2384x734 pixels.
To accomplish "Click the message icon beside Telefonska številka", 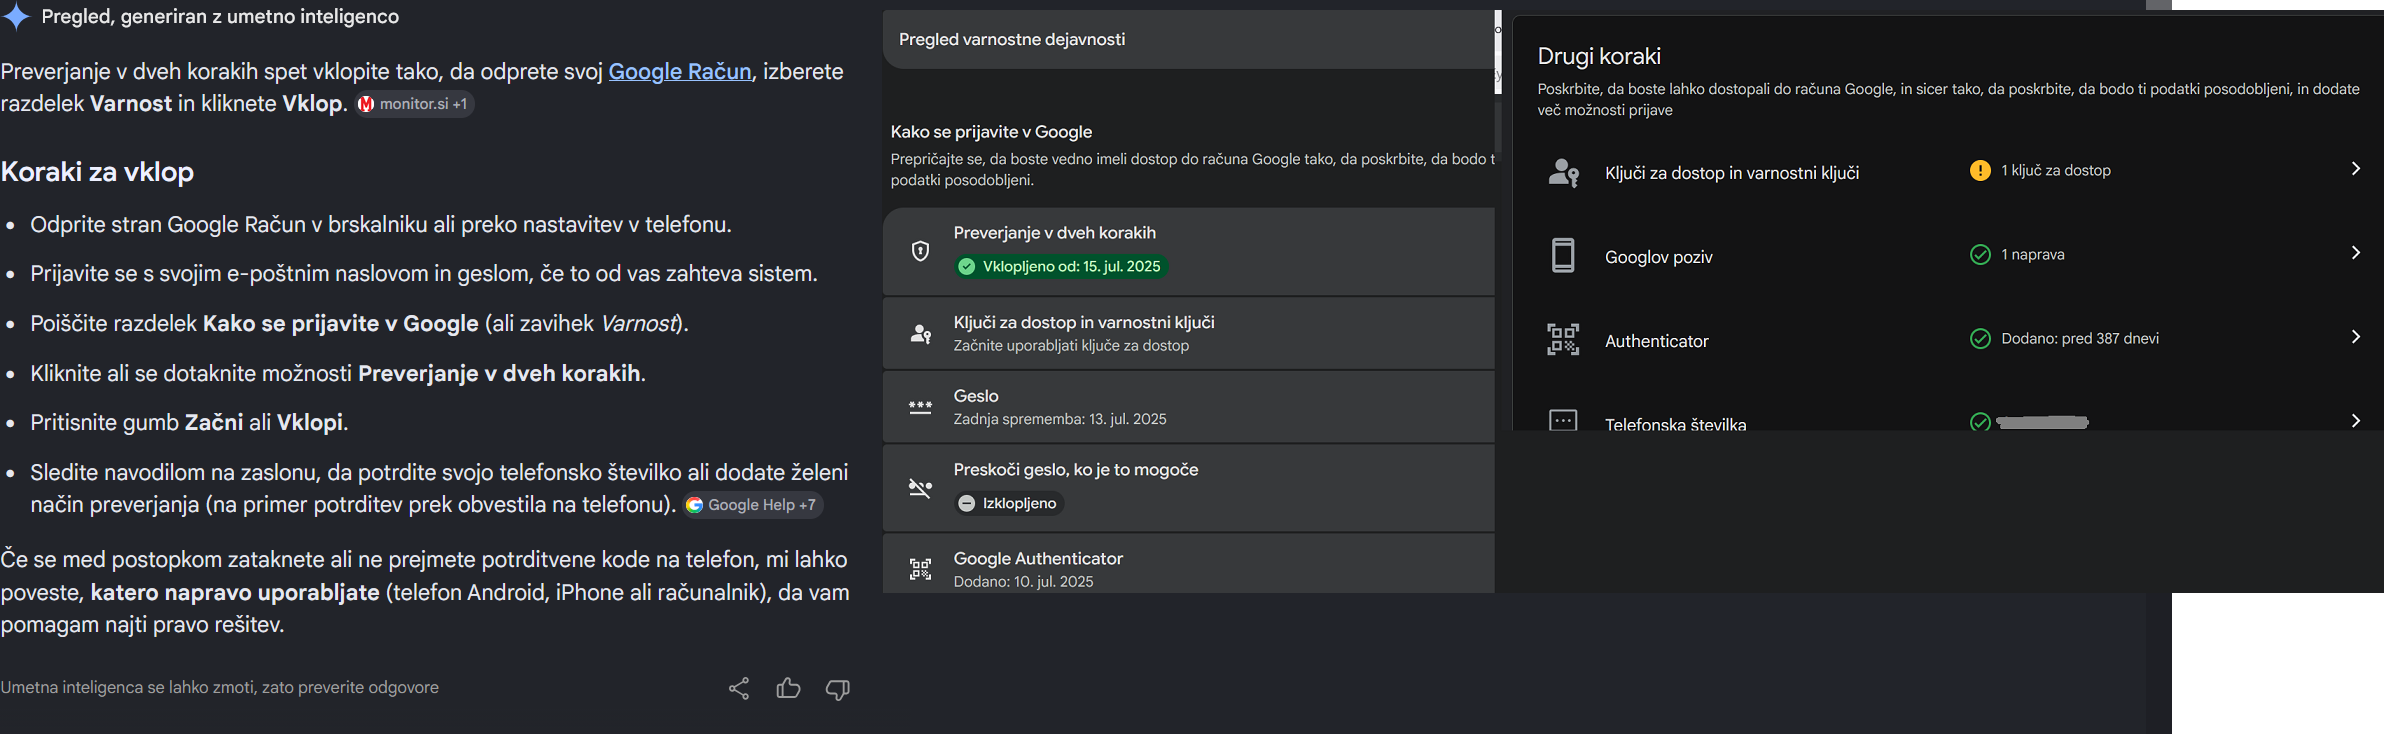I will point(1563,420).
